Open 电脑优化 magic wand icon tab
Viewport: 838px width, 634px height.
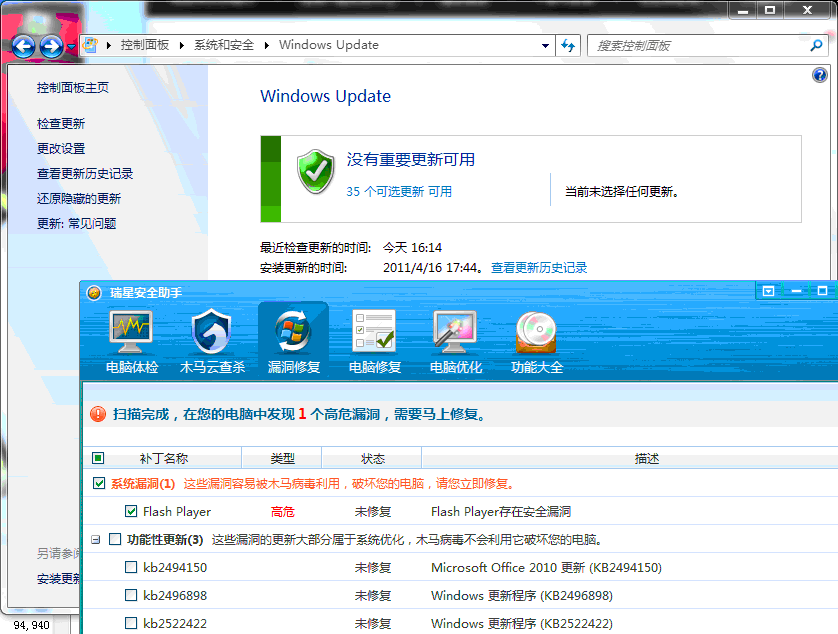click(456, 342)
